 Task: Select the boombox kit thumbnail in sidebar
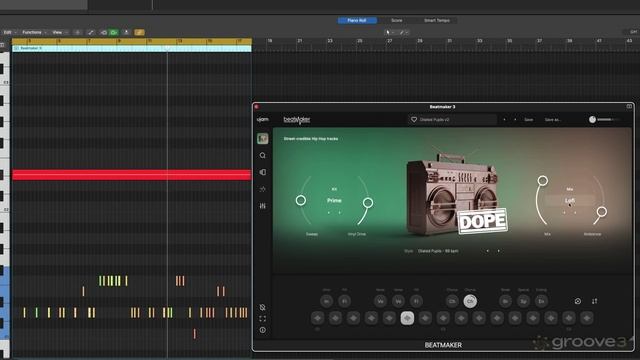262,139
